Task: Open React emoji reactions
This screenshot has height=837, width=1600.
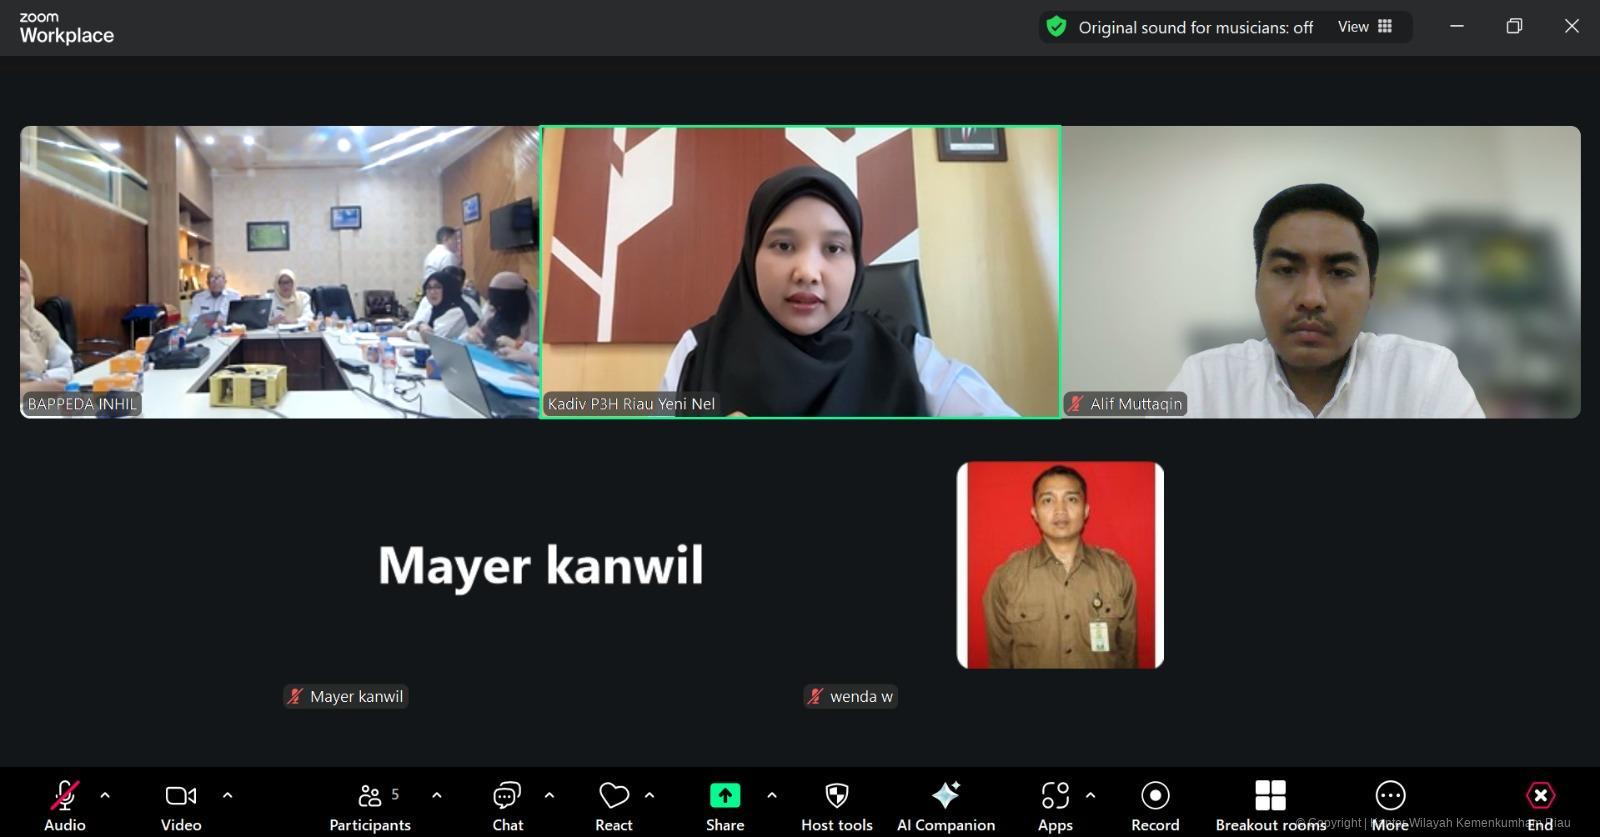Action: (613, 805)
